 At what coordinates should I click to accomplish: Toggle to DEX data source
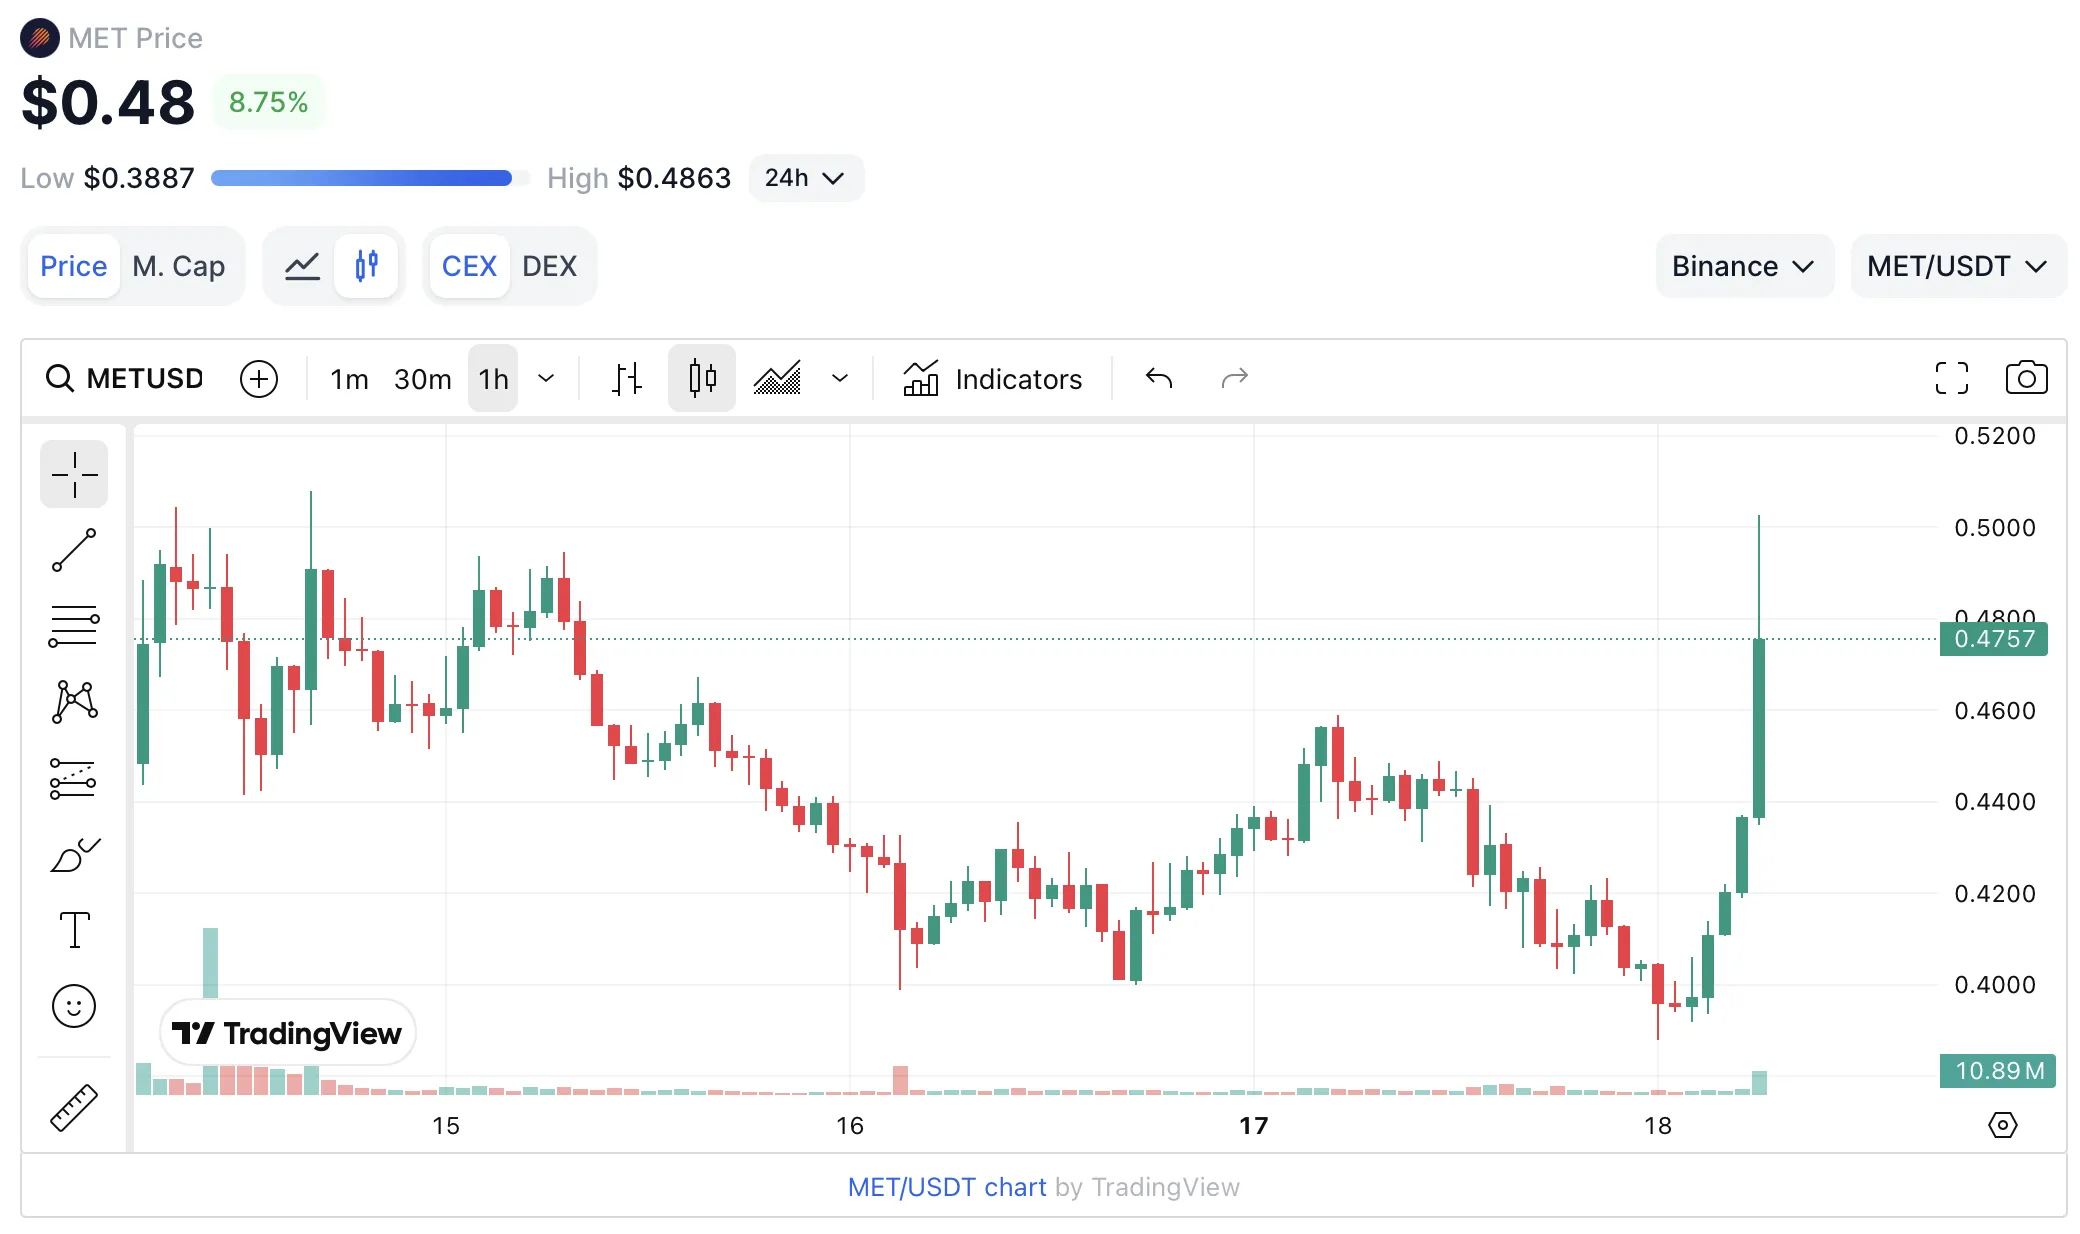(549, 266)
